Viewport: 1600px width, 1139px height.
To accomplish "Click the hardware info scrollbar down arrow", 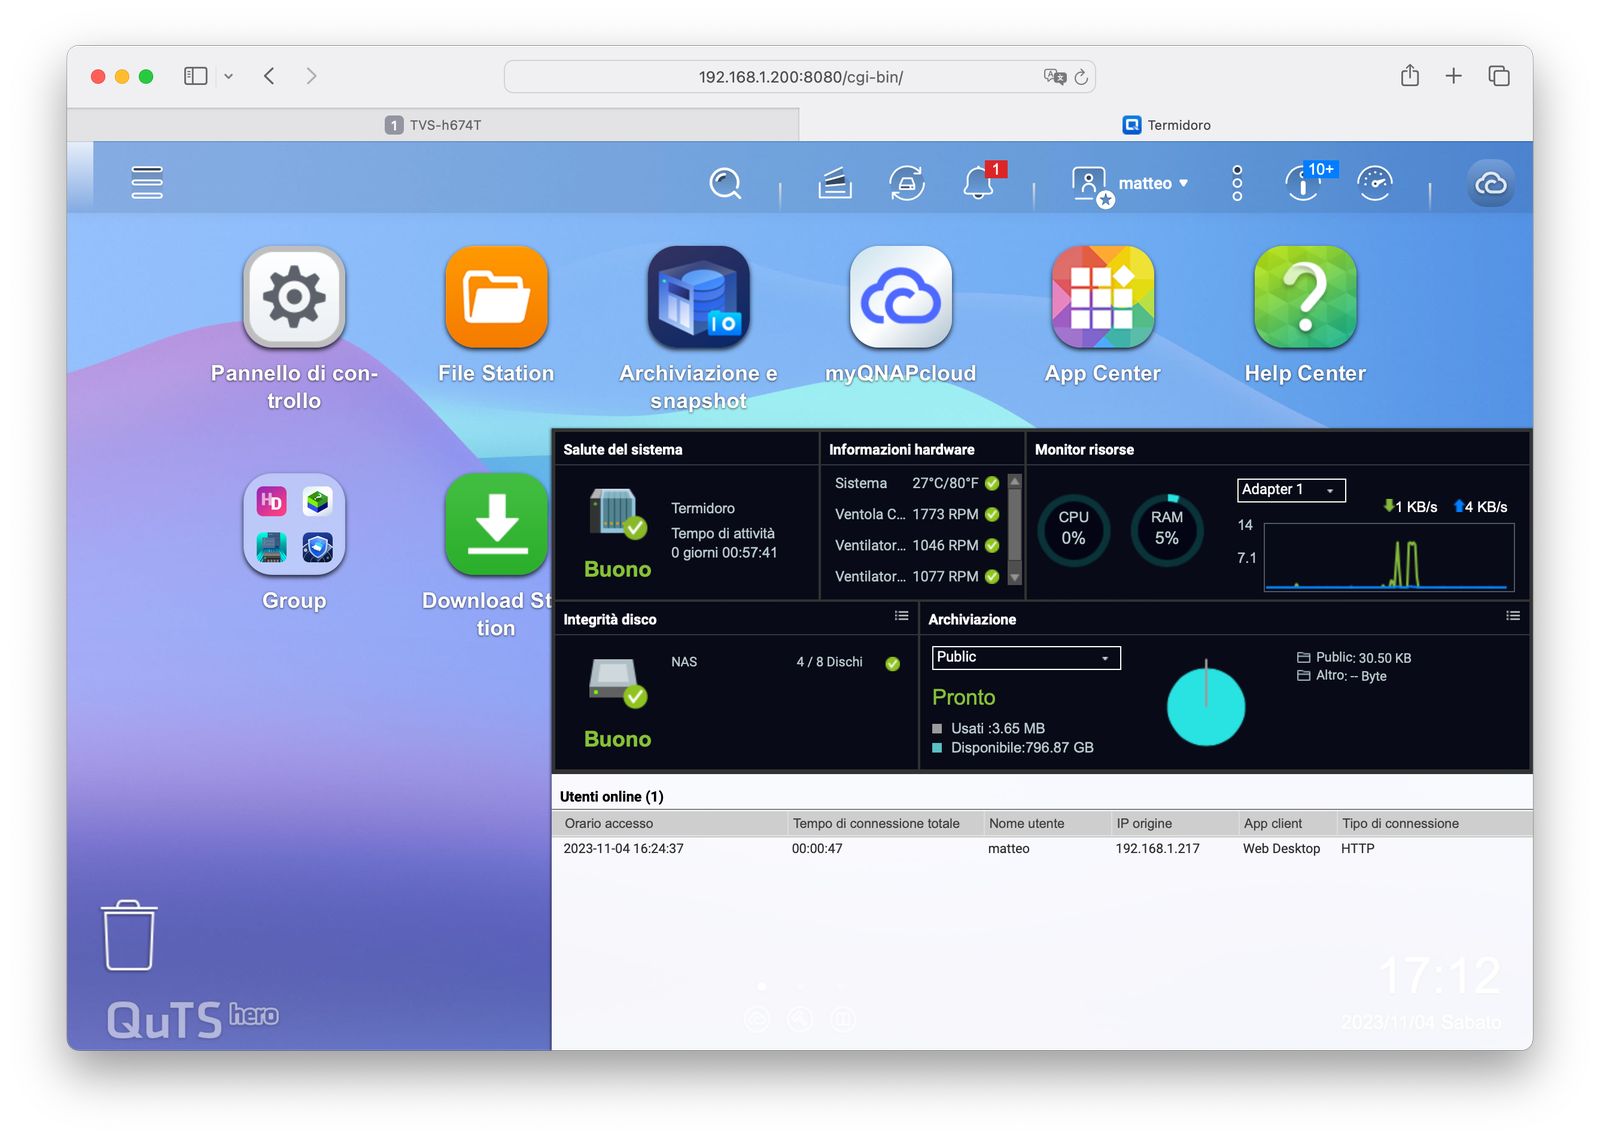I will click(1015, 578).
